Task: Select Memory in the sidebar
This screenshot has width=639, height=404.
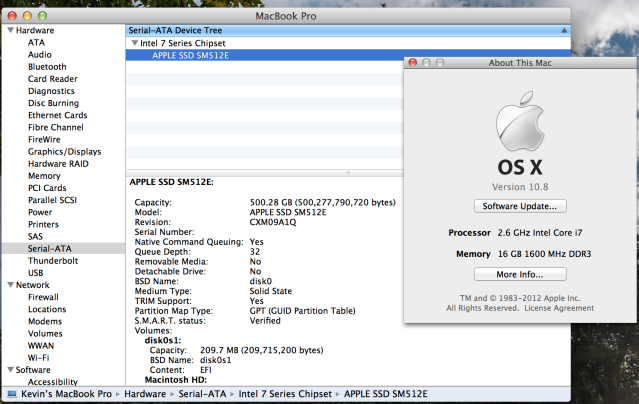Action: coord(44,176)
